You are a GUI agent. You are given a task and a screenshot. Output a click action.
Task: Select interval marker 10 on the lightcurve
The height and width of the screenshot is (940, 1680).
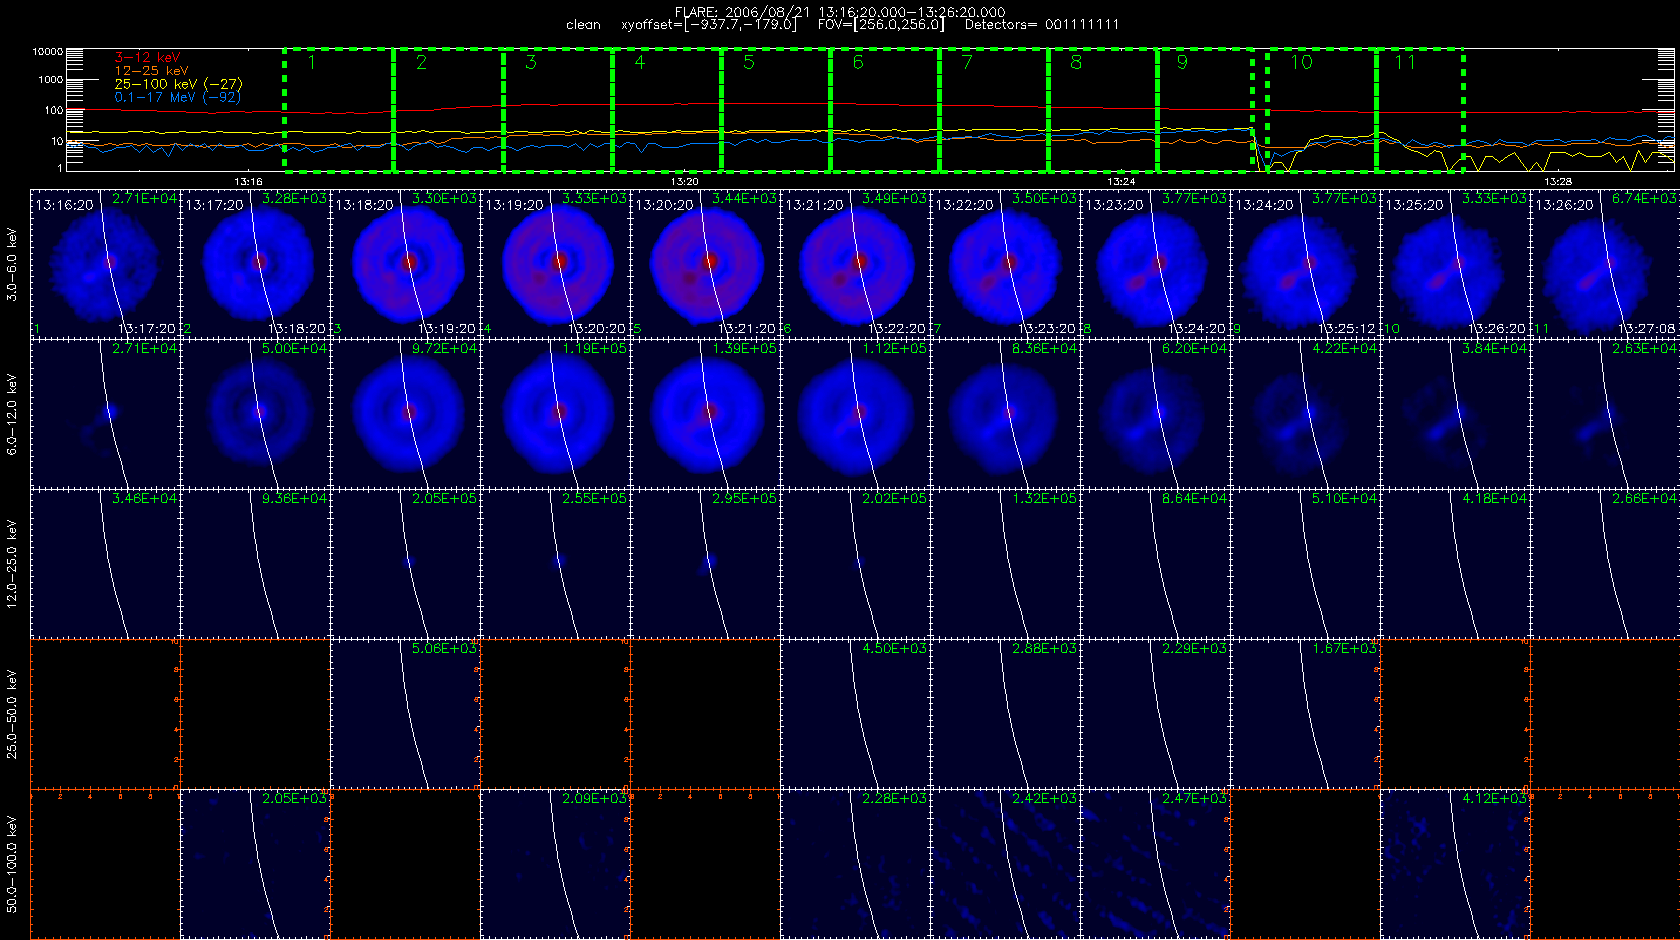tap(1301, 63)
